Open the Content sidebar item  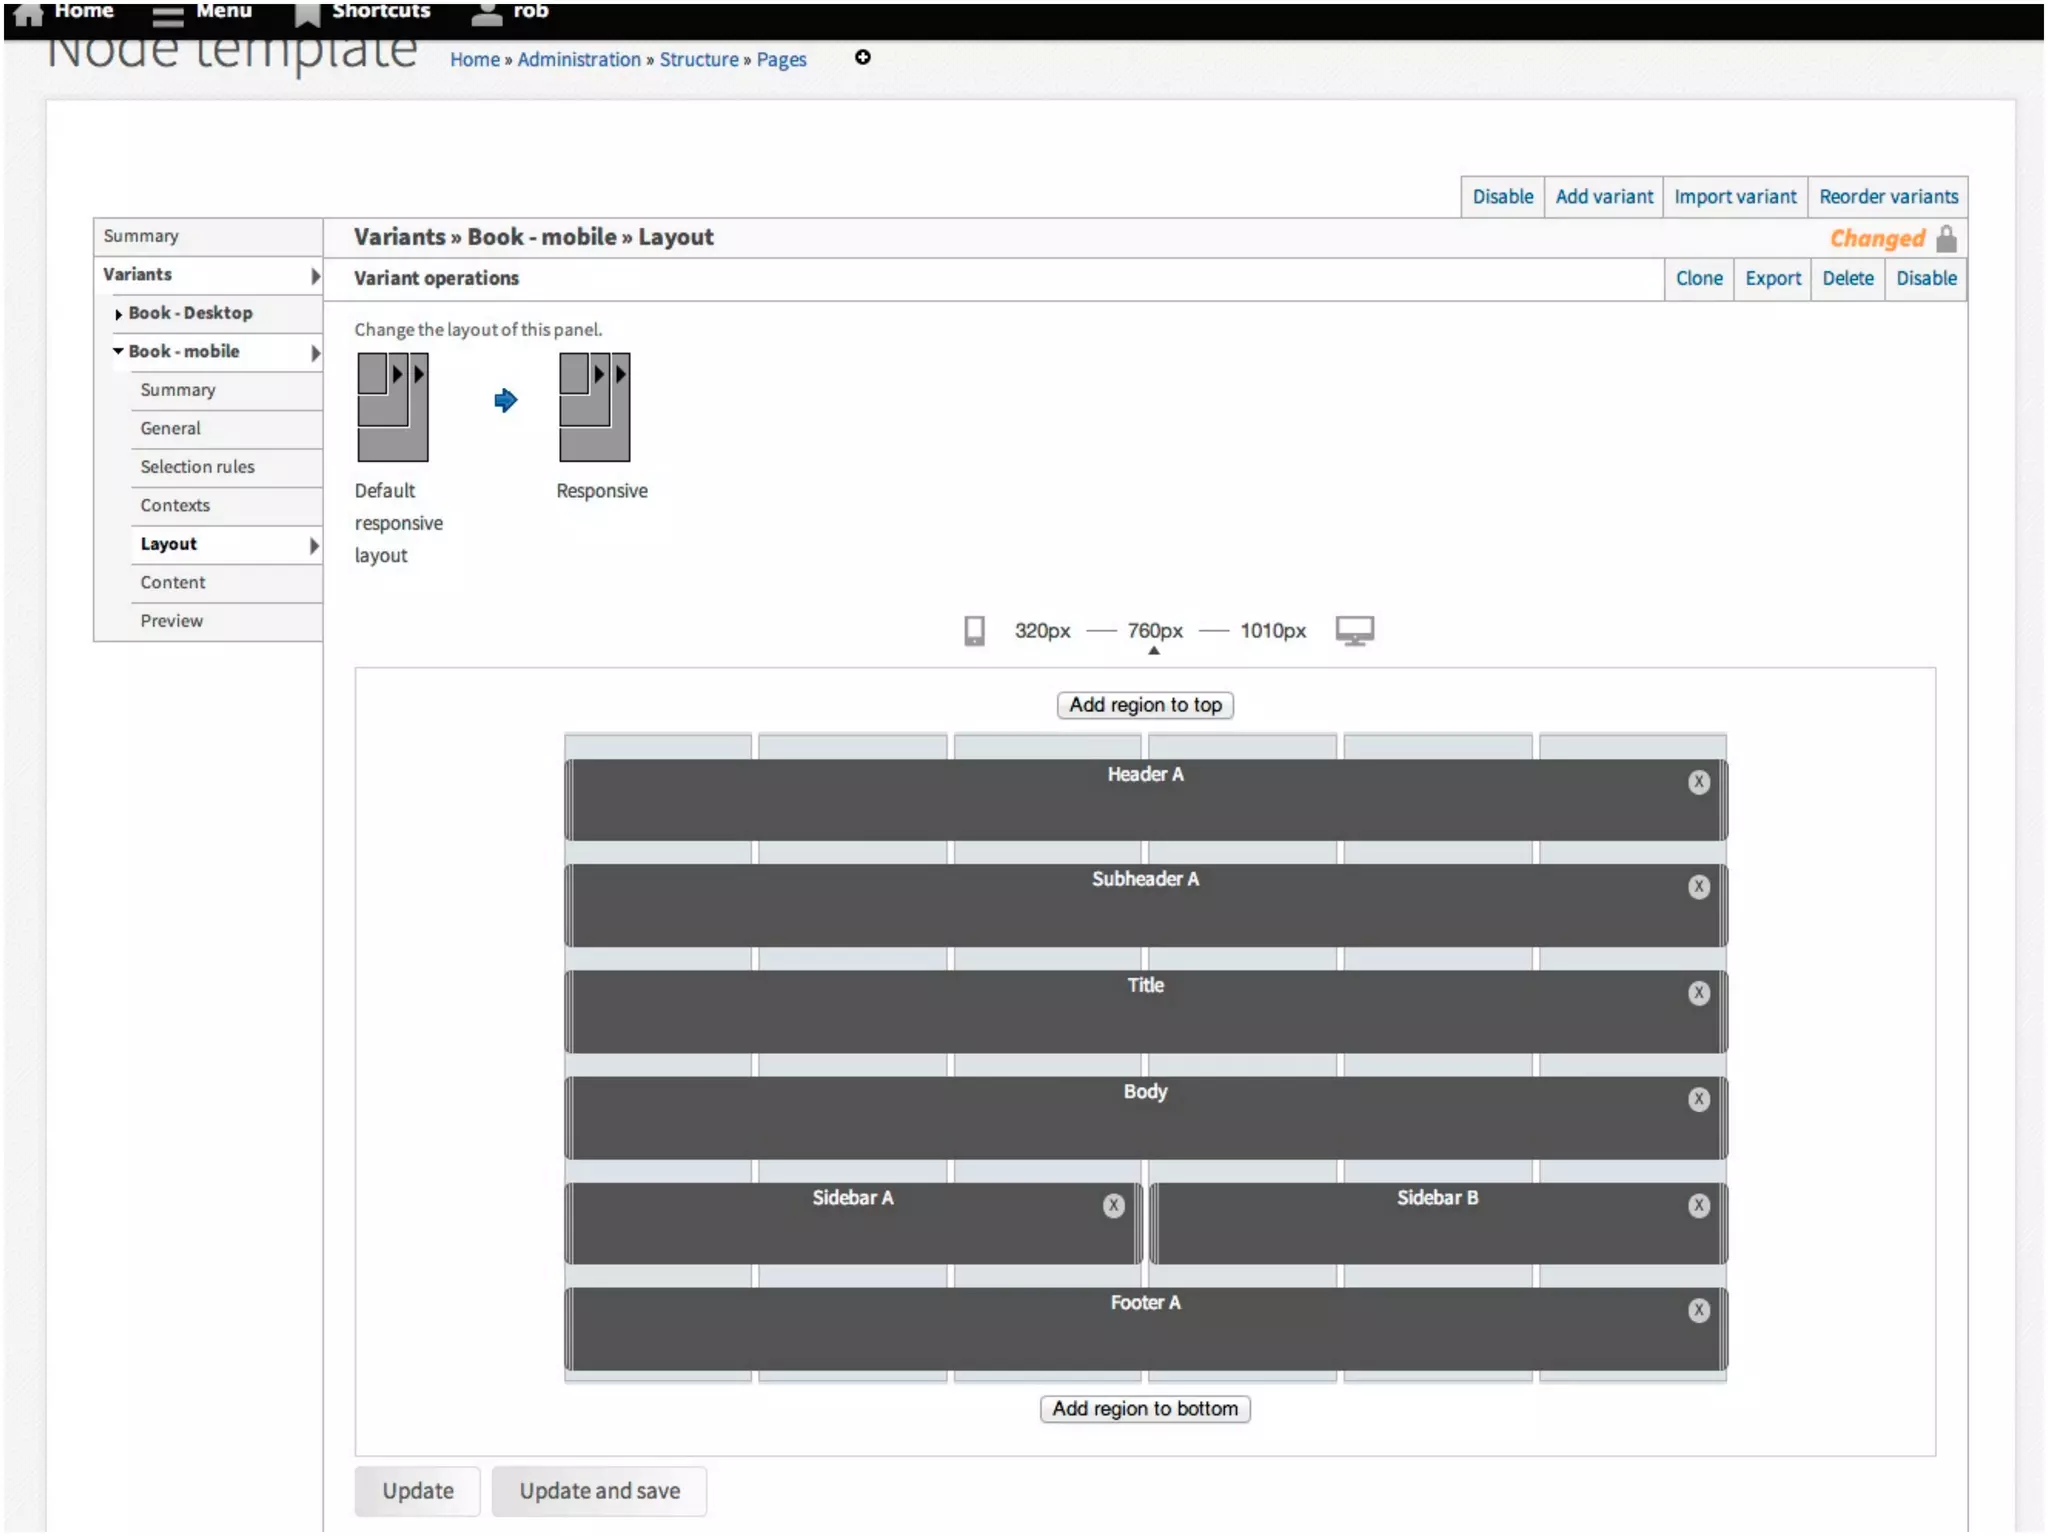coord(172,583)
